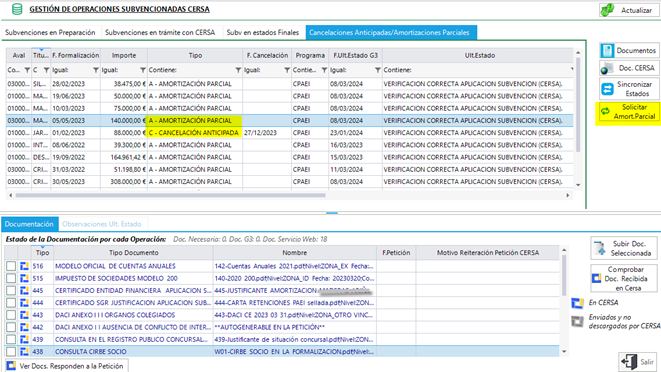Sort by the F. Formalización column header
This screenshot has height=372, width=661.
75,55
